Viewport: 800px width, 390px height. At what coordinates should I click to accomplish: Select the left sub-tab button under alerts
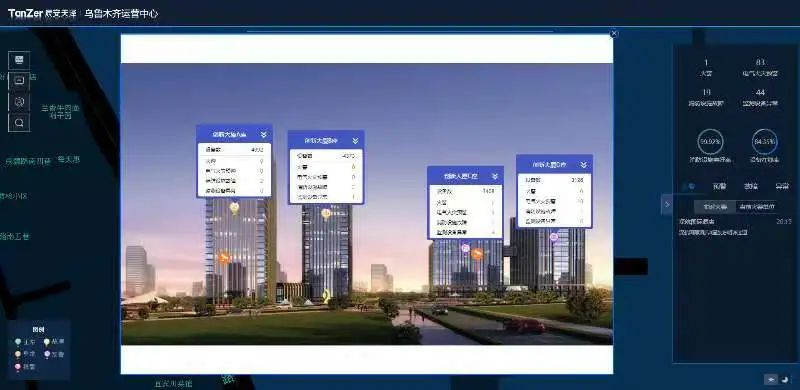pyautogui.click(x=715, y=207)
